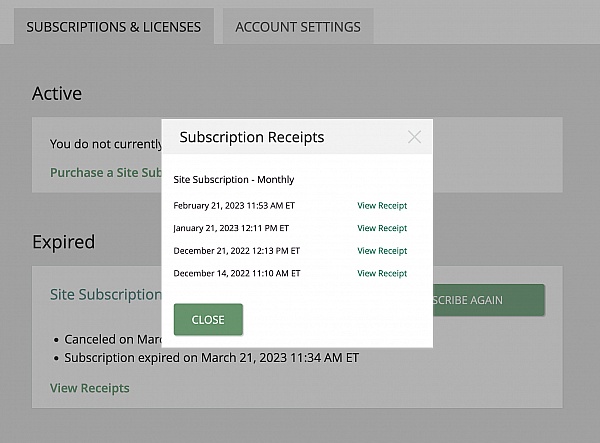Open the January 21, 2023 receipt
Screen dimensions: 600x443
[382, 228]
